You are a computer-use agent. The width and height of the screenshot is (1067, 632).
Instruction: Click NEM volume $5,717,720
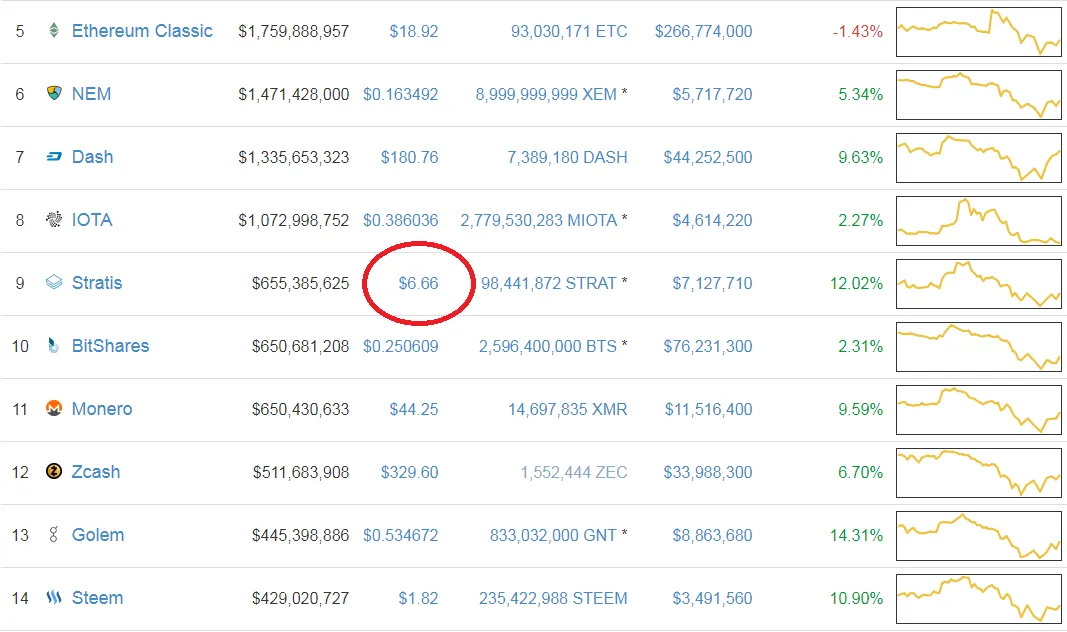[x=712, y=95]
